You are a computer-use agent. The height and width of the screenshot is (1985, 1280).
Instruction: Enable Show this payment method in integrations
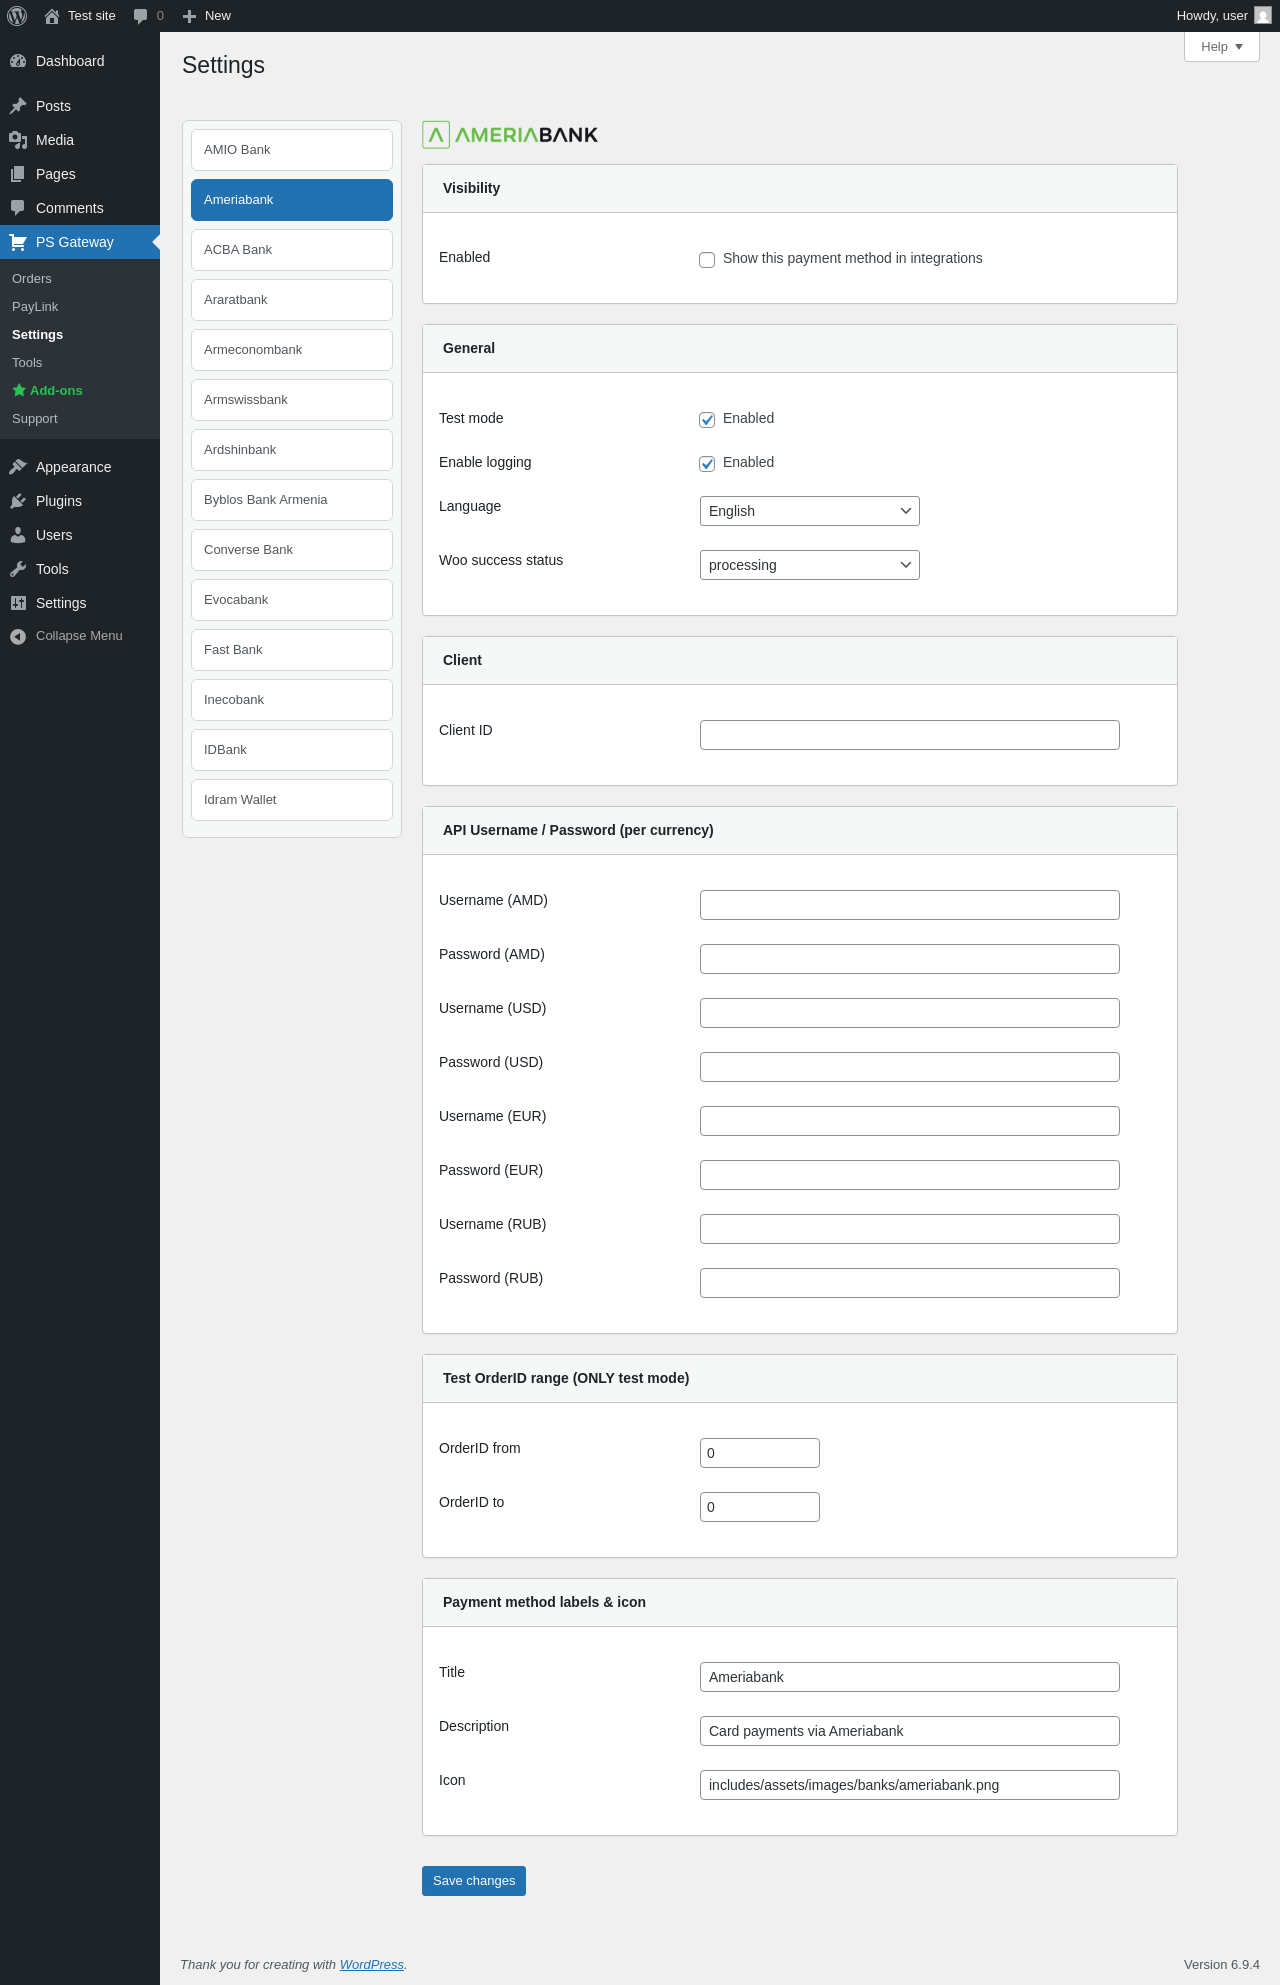click(x=707, y=260)
